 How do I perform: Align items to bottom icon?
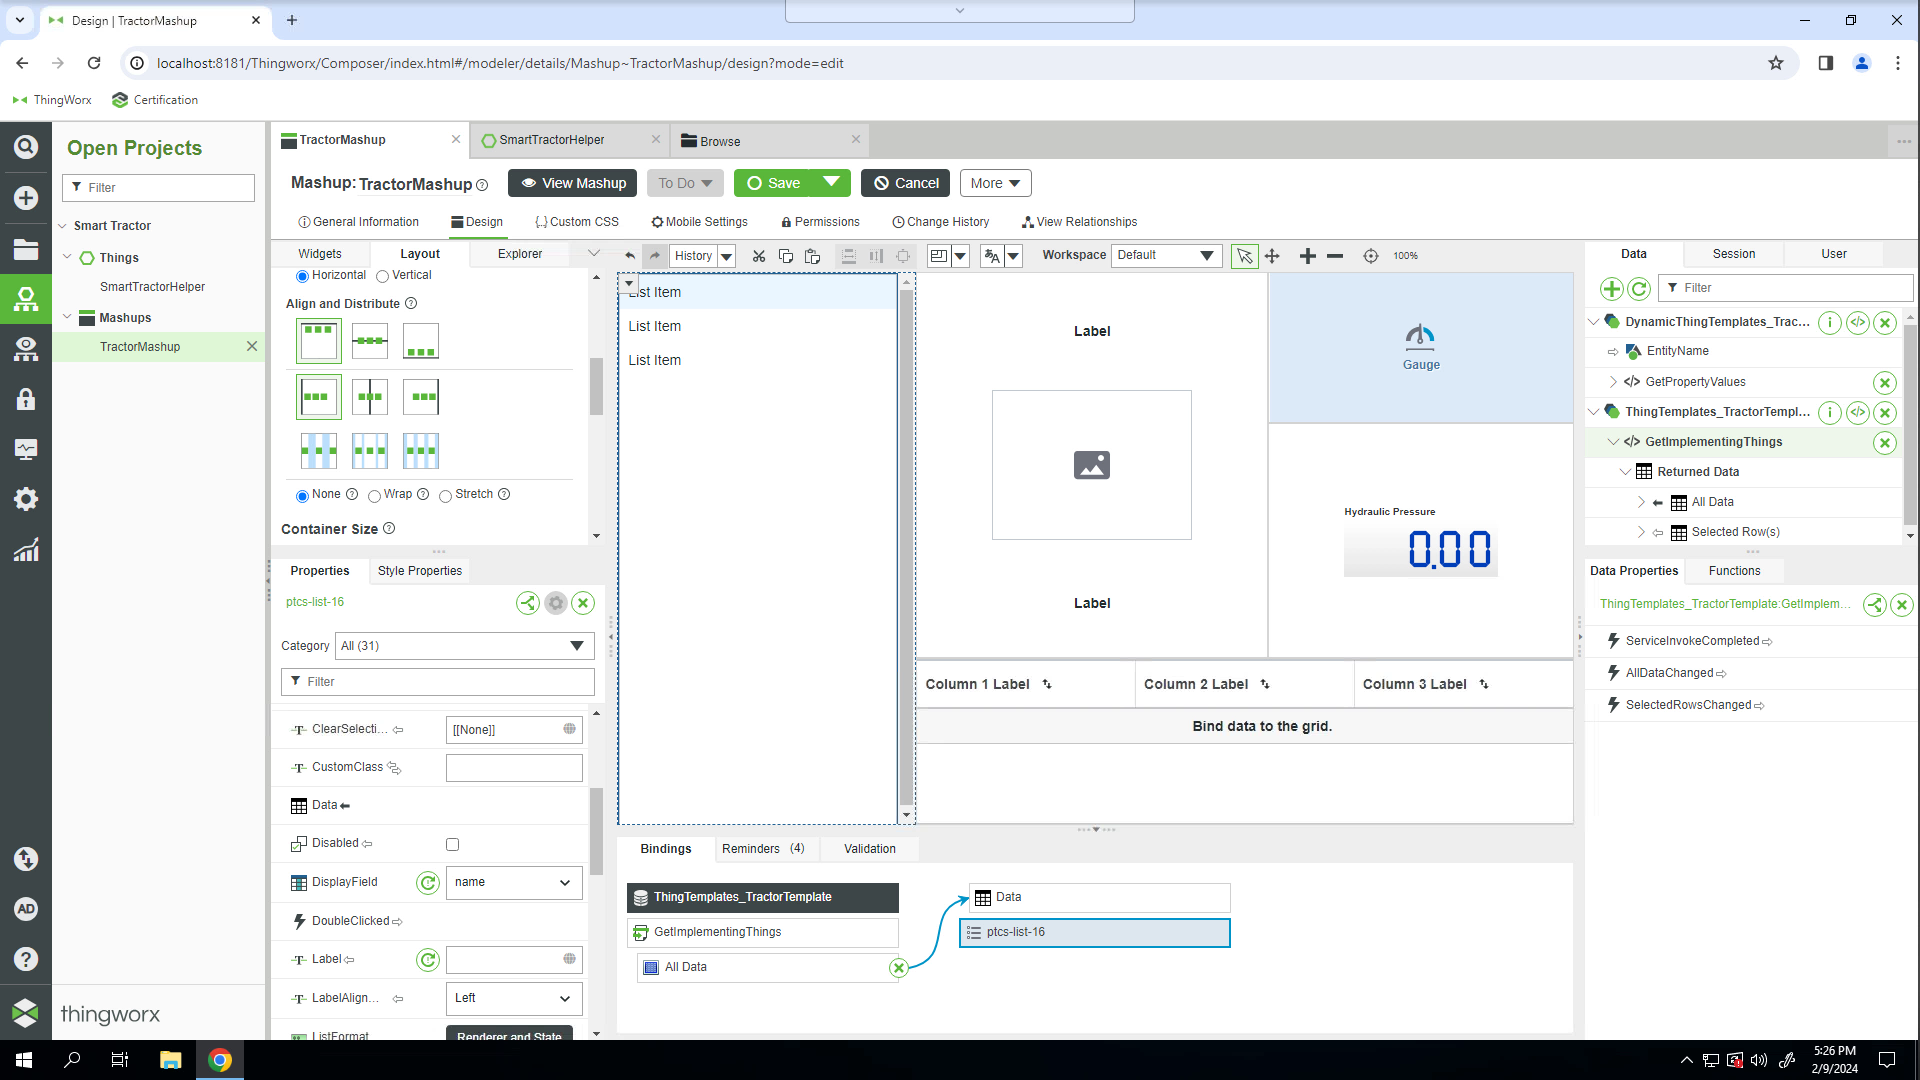coord(421,341)
